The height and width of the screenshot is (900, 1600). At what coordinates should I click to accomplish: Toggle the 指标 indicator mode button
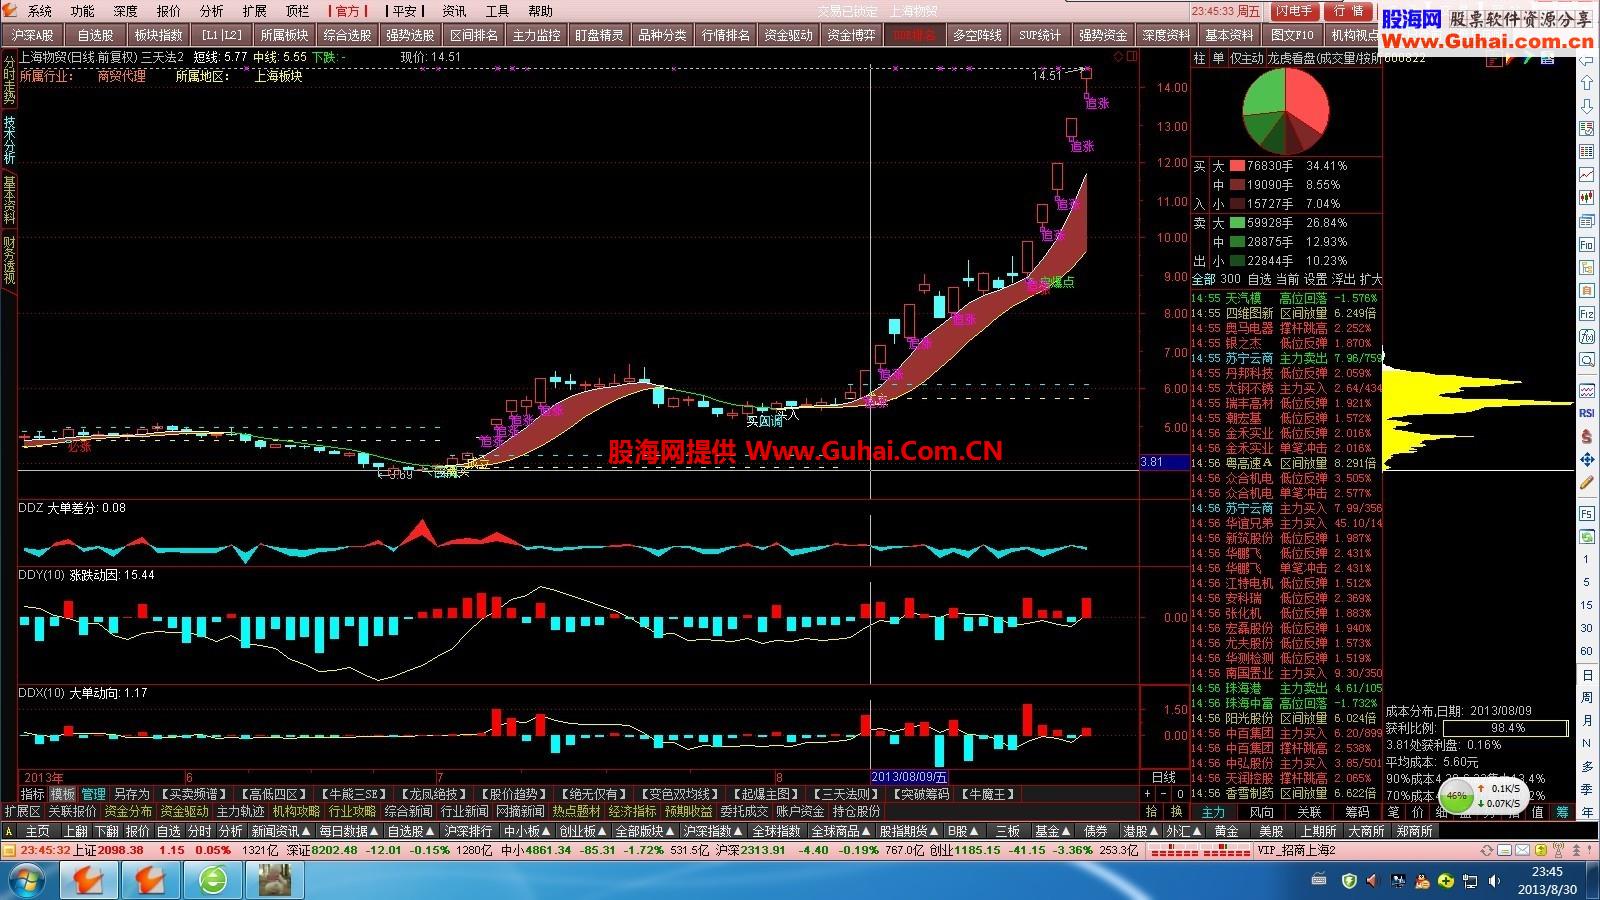33,794
